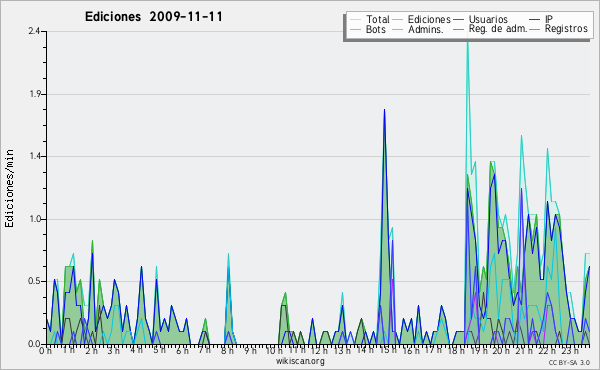
Task: Click the y-axis value 2.4
Action: pyautogui.click(x=34, y=31)
